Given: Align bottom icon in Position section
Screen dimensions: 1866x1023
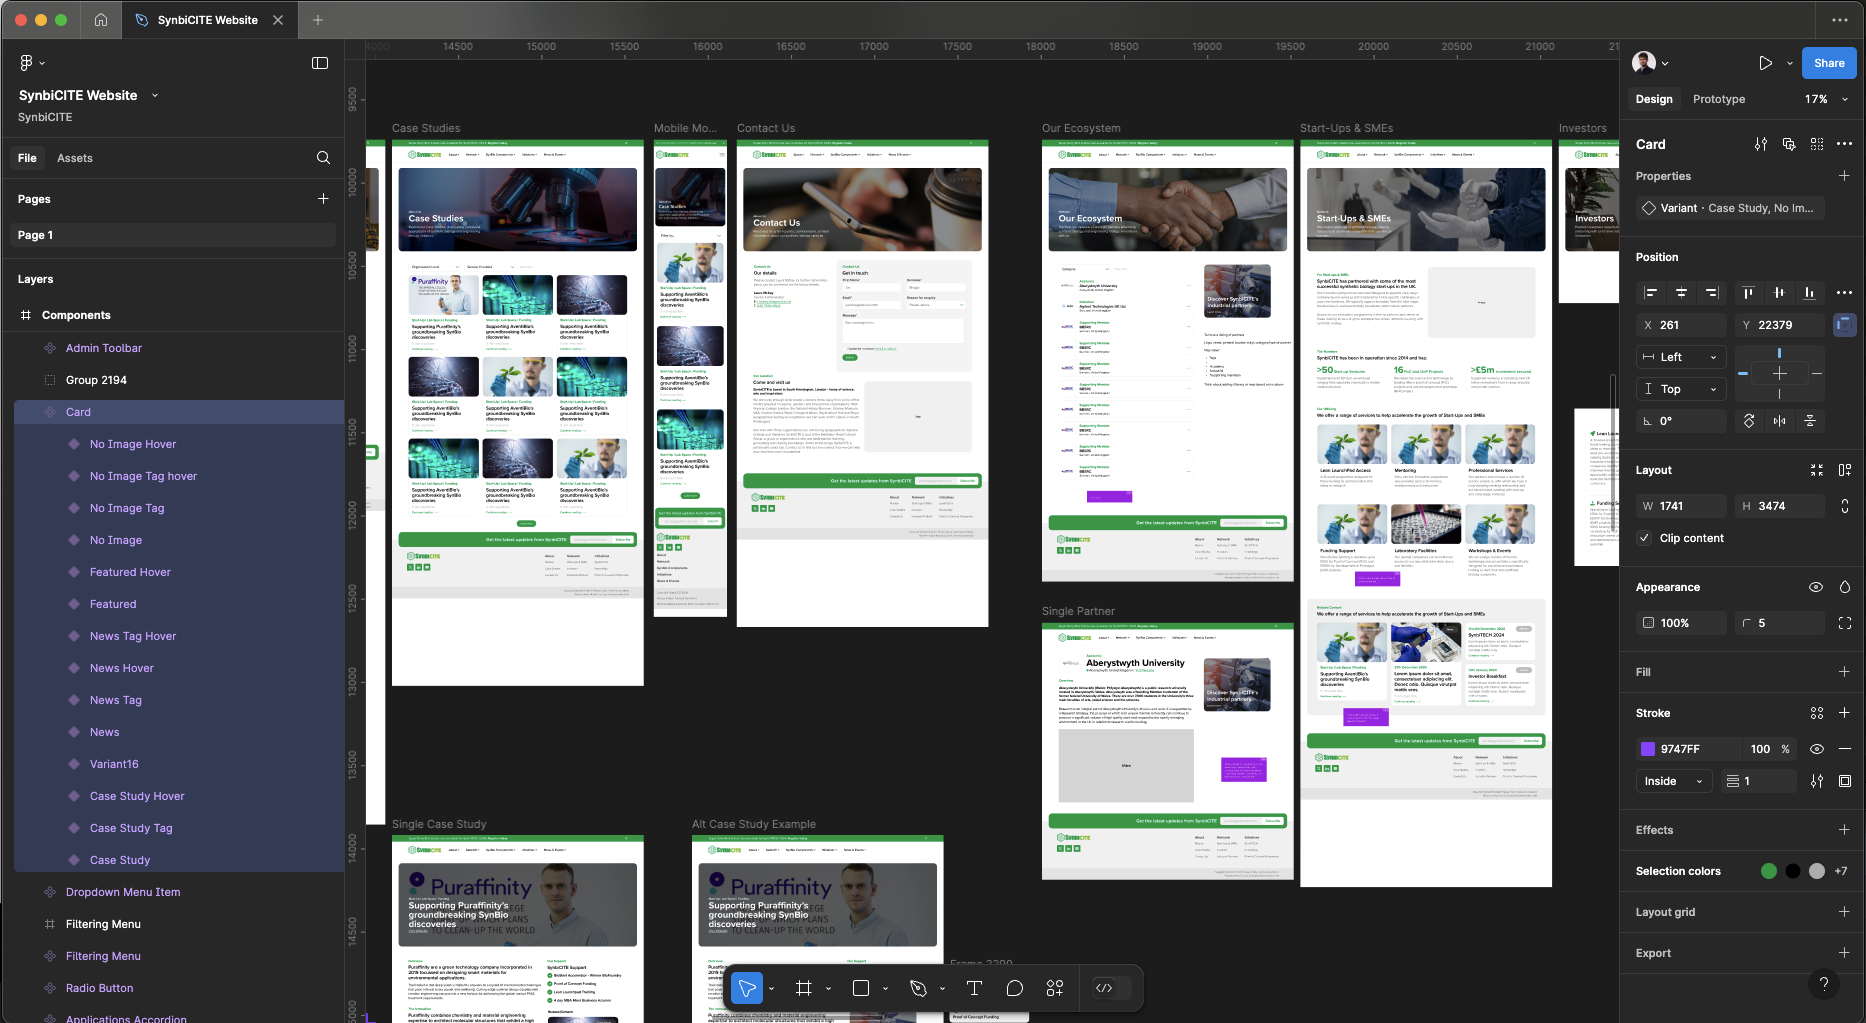Looking at the screenshot, I should (x=1809, y=293).
